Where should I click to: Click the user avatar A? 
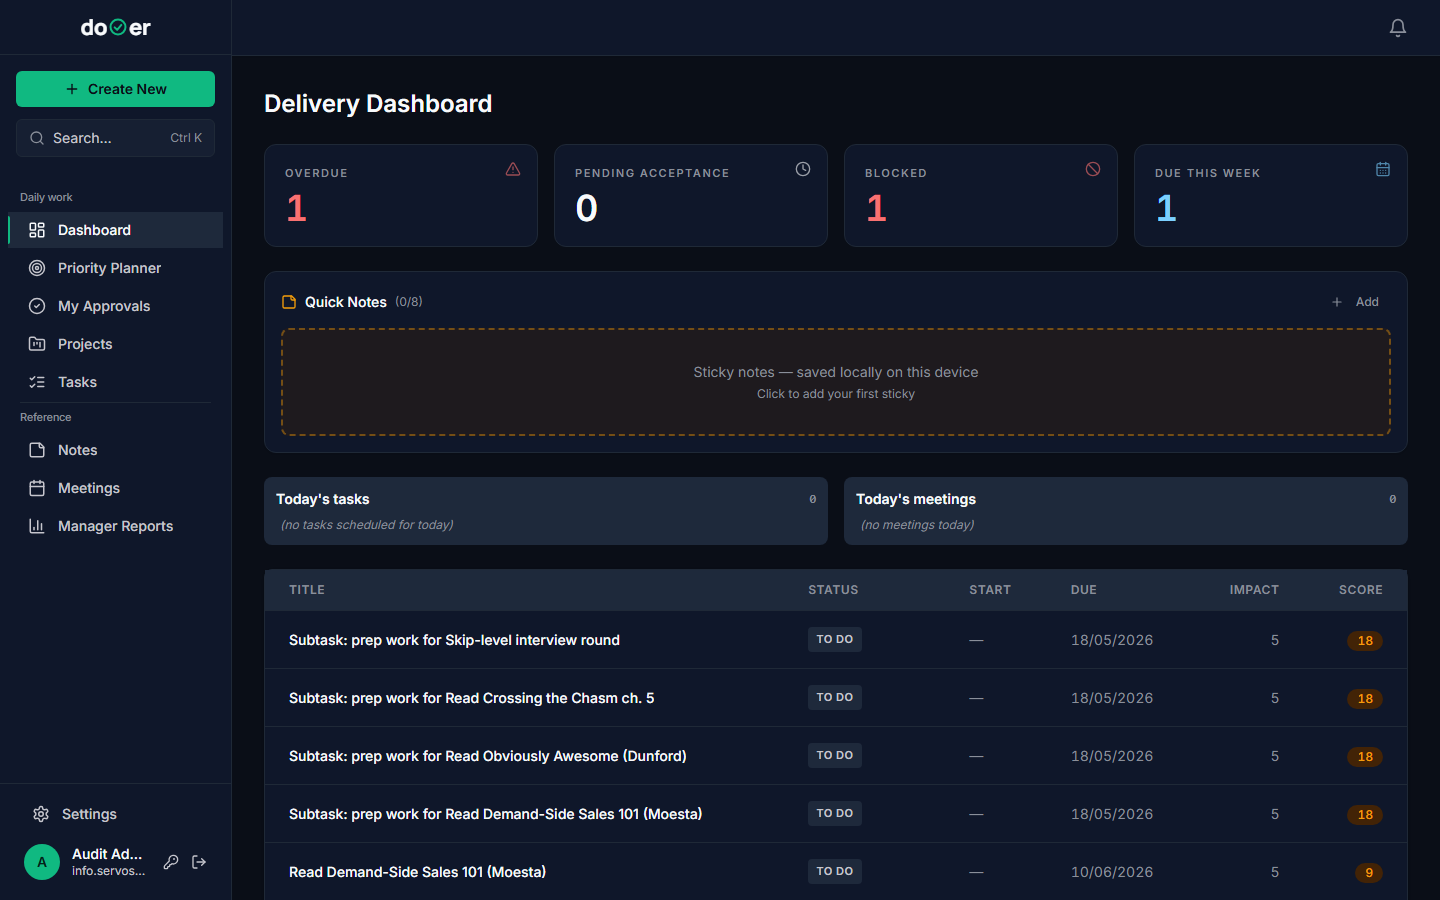coord(42,862)
